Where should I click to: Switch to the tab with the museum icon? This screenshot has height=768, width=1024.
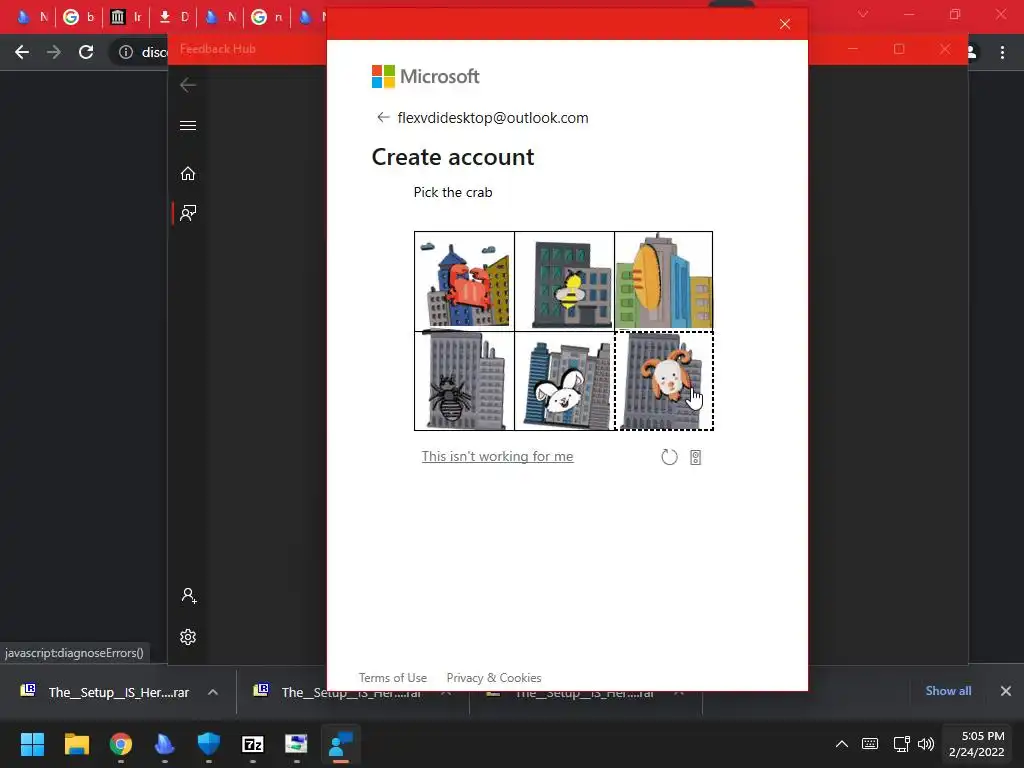125,17
